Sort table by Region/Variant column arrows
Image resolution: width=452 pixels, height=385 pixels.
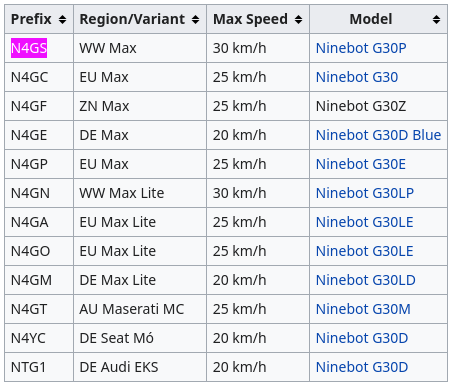(195, 20)
